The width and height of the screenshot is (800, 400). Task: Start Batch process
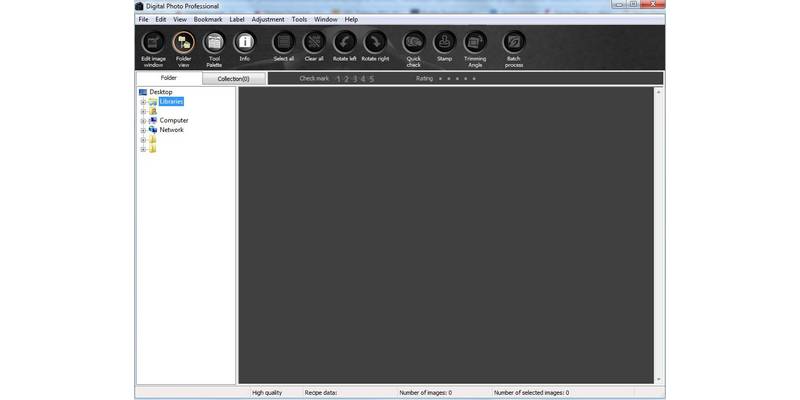point(514,43)
